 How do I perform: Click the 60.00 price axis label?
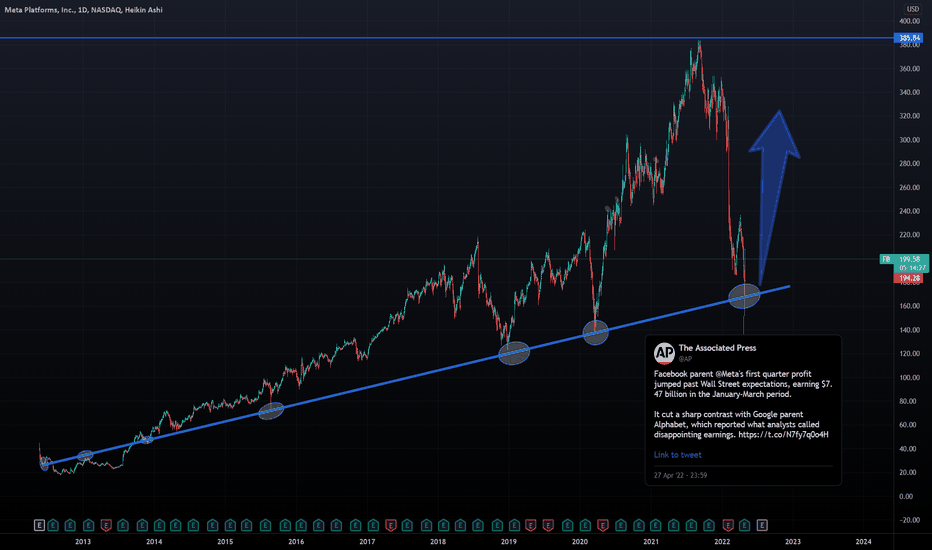(x=908, y=425)
